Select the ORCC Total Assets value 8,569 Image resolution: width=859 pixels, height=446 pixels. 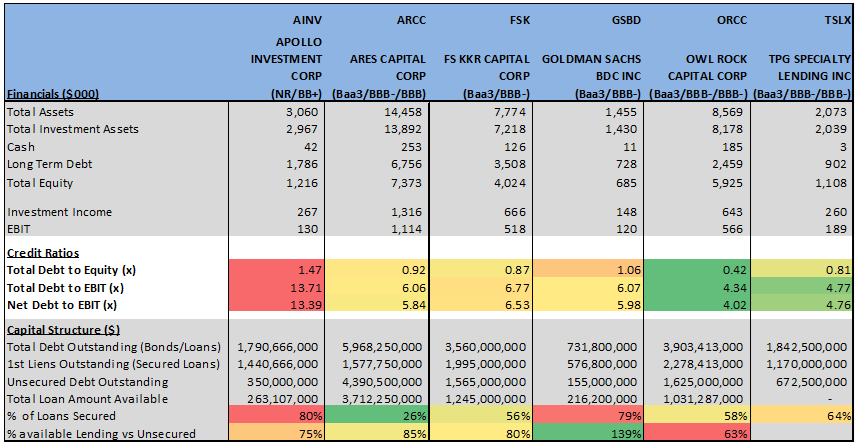click(727, 112)
